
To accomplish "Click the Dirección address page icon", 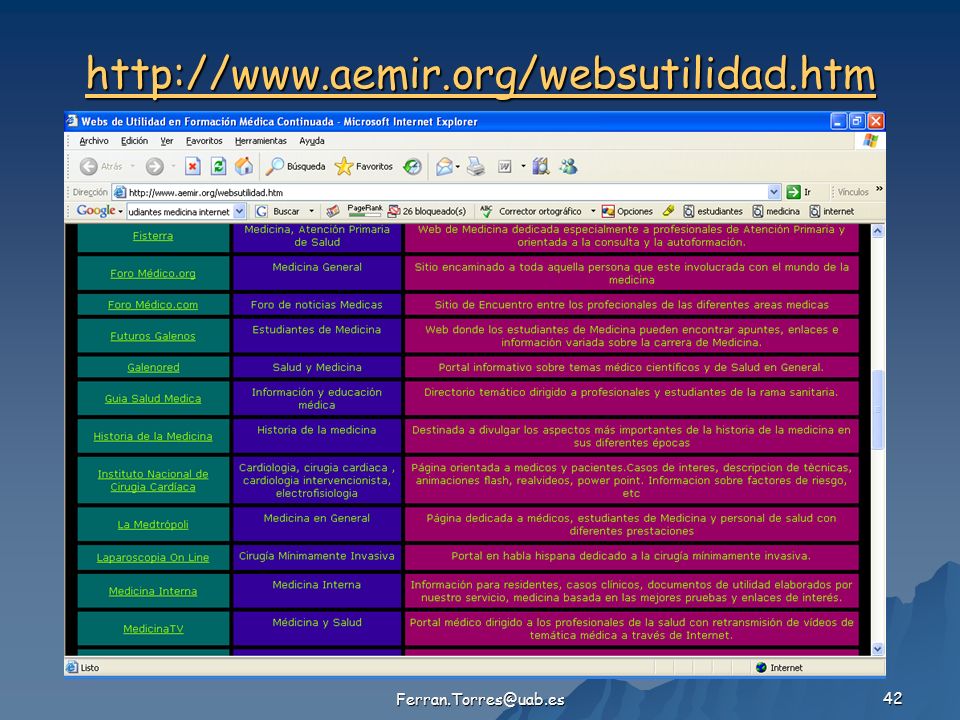I will pyautogui.click(x=120, y=192).
